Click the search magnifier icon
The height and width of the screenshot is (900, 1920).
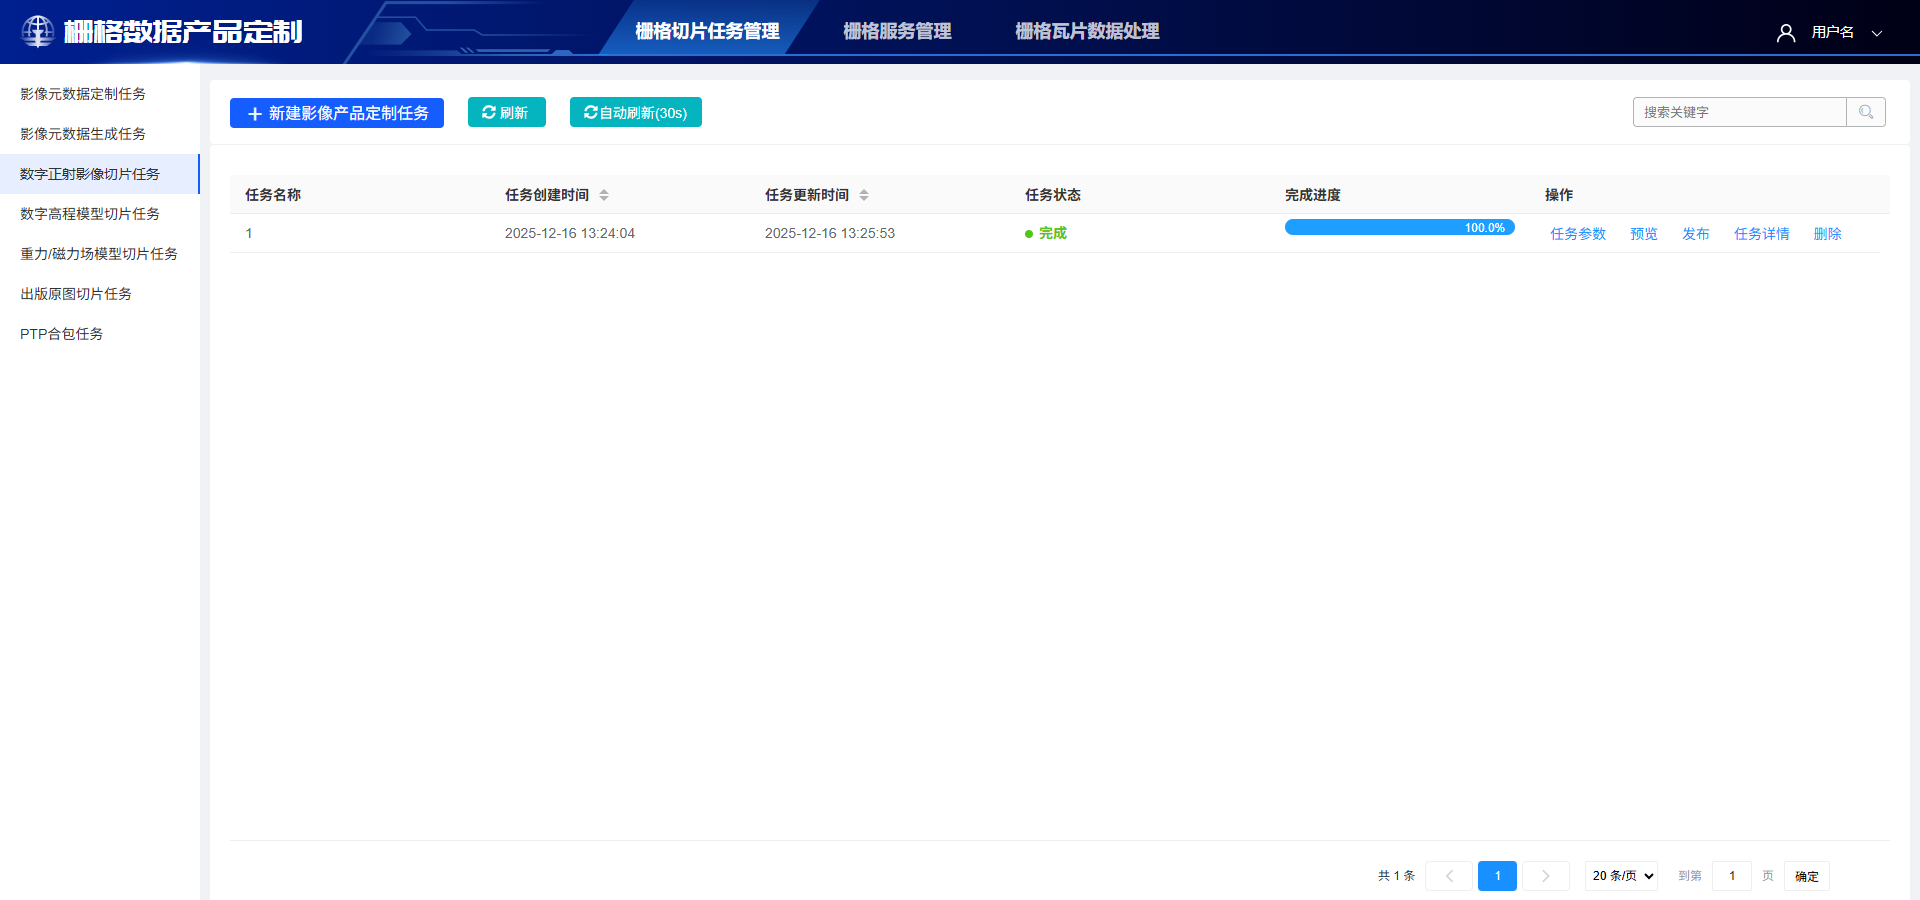tap(1866, 112)
